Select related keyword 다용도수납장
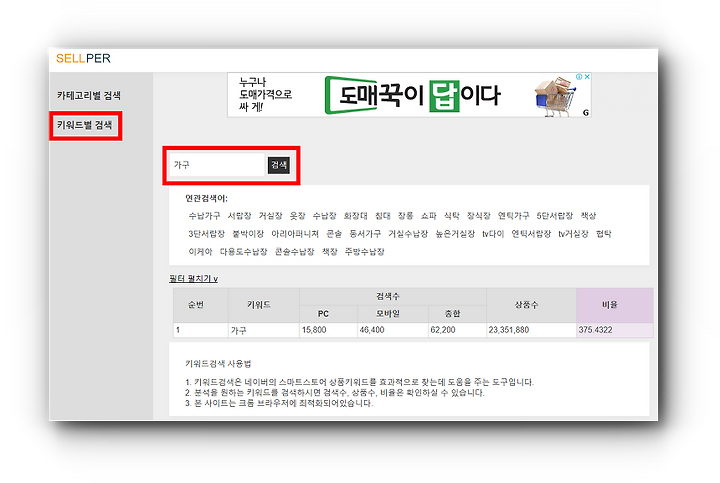This screenshot has width=720, height=483. [243, 252]
